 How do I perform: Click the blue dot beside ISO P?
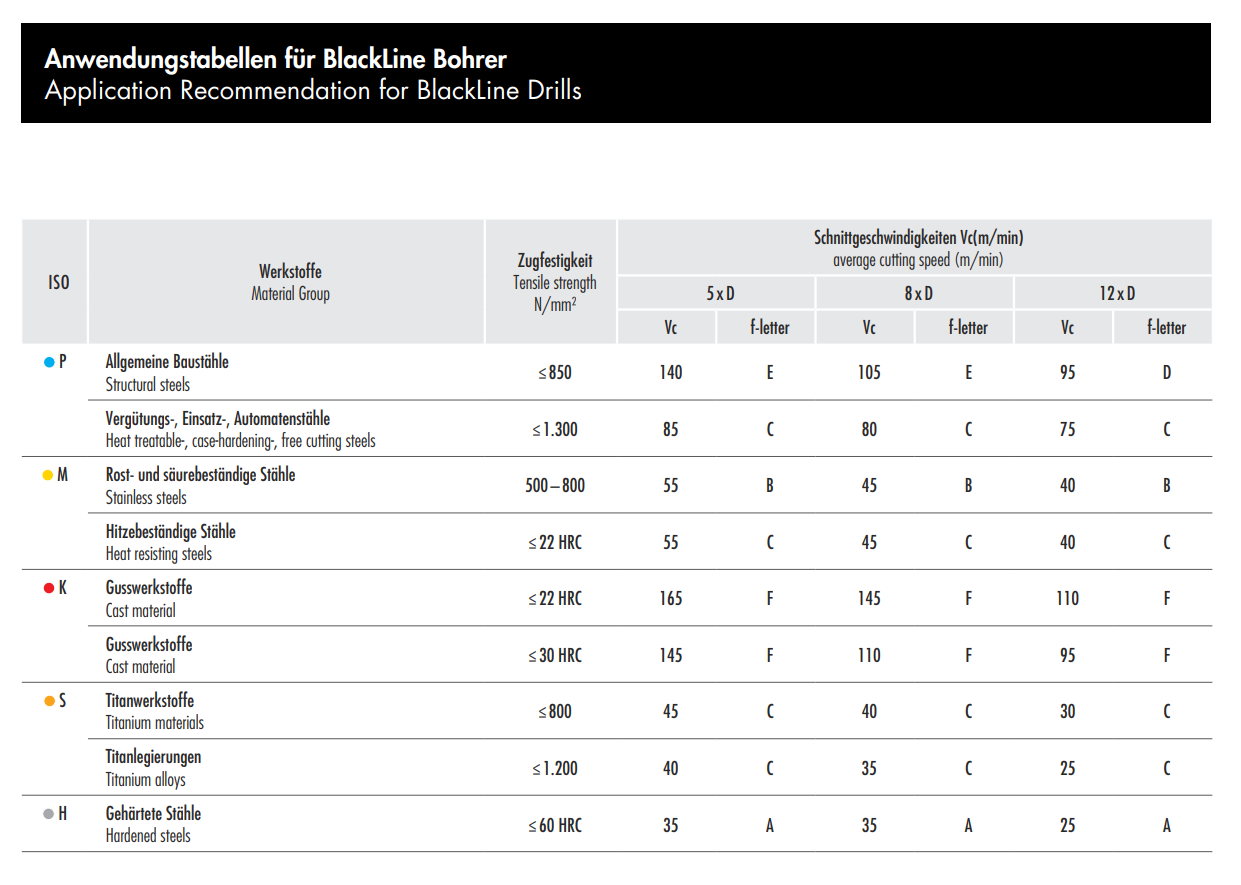coord(48,362)
